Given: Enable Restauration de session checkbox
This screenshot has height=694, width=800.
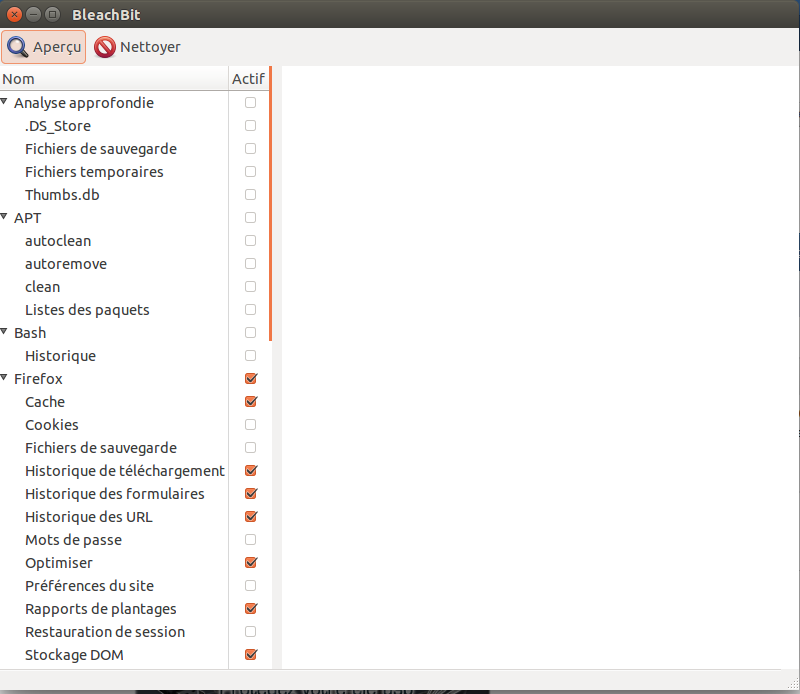Looking at the screenshot, I should pos(250,631).
